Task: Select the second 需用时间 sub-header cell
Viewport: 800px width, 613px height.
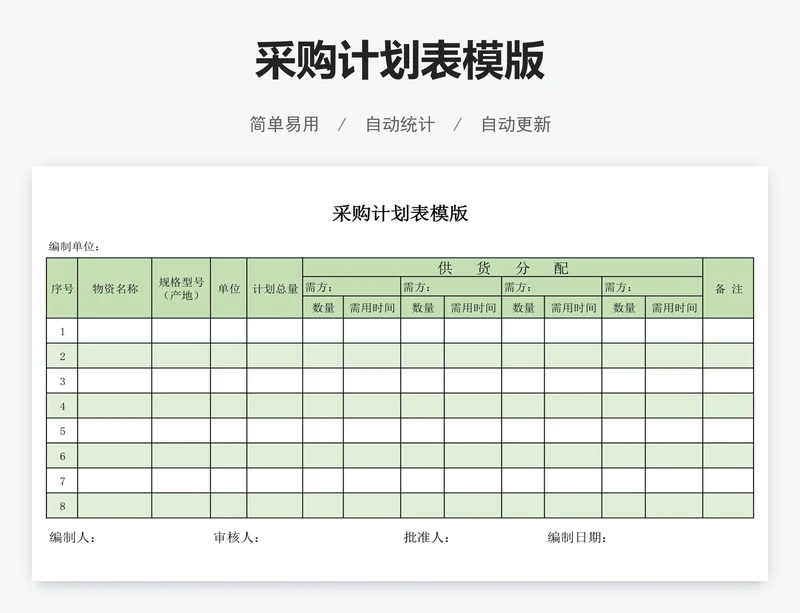Action: 473,307
